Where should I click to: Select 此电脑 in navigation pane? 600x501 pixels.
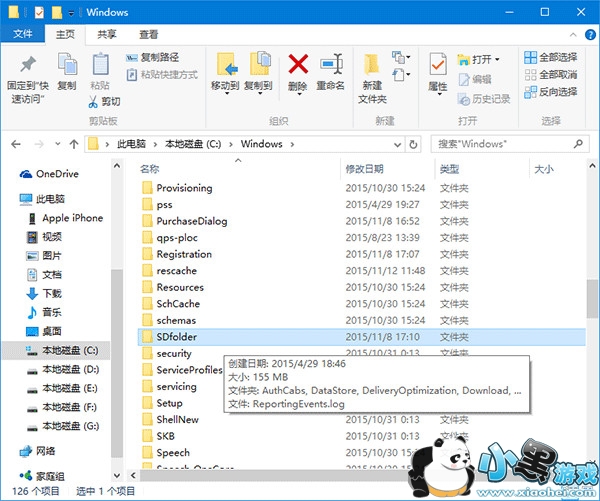coord(42,199)
